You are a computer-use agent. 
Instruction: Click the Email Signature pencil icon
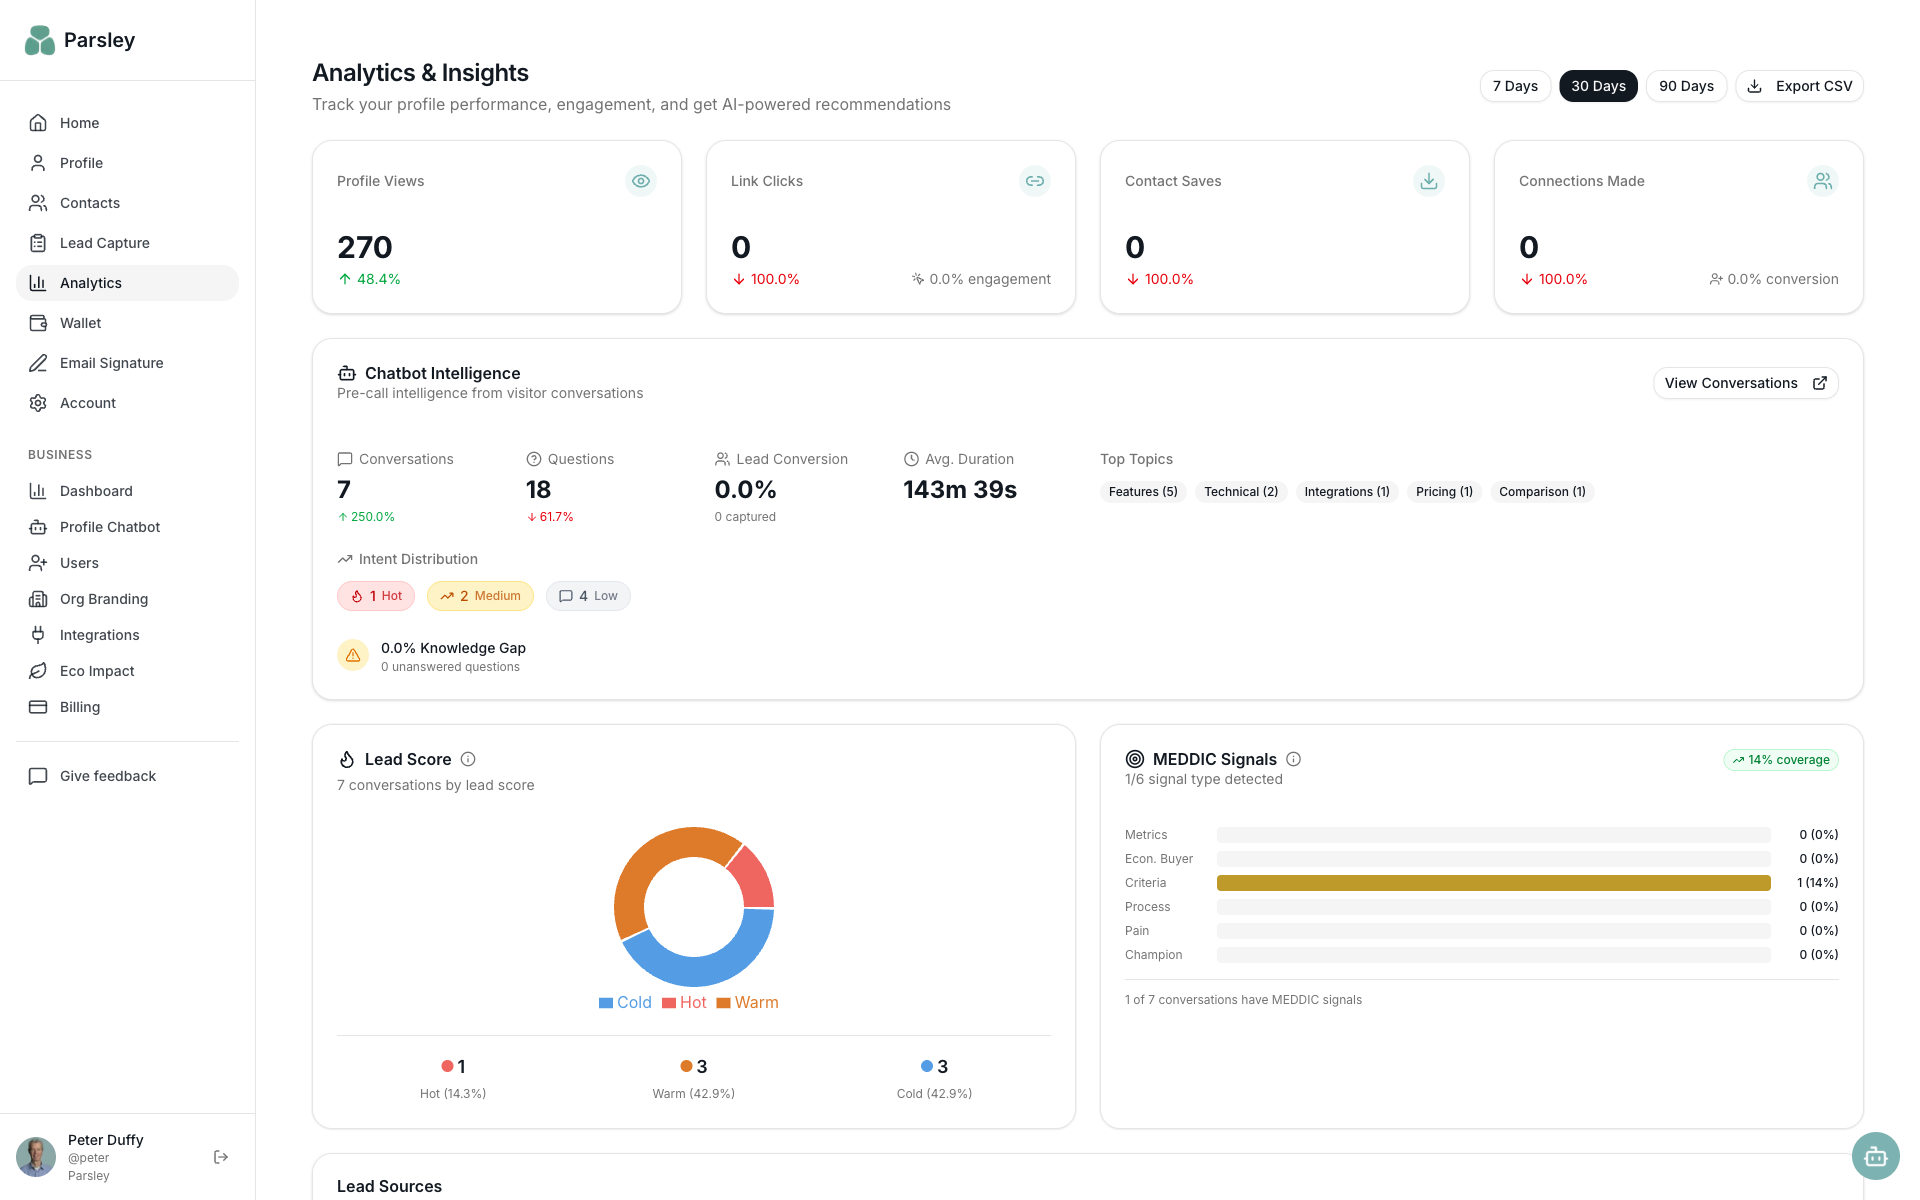coord(38,363)
